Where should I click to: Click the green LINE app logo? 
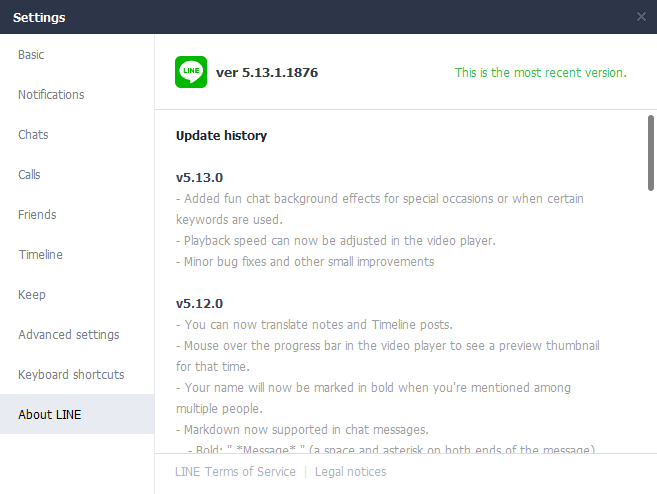191,72
